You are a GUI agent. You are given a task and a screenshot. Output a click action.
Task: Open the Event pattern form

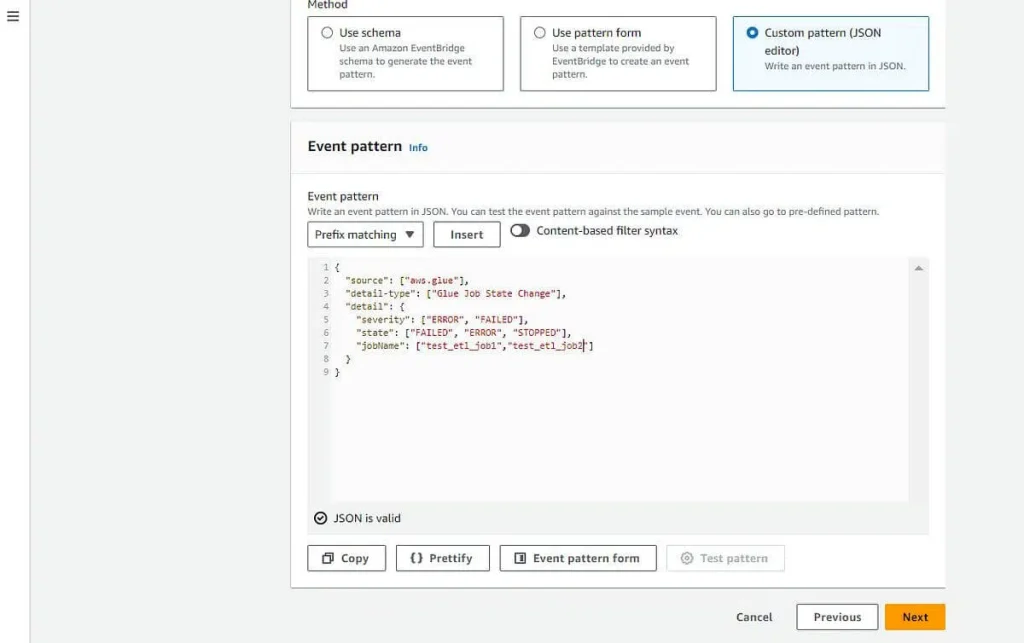point(578,558)
